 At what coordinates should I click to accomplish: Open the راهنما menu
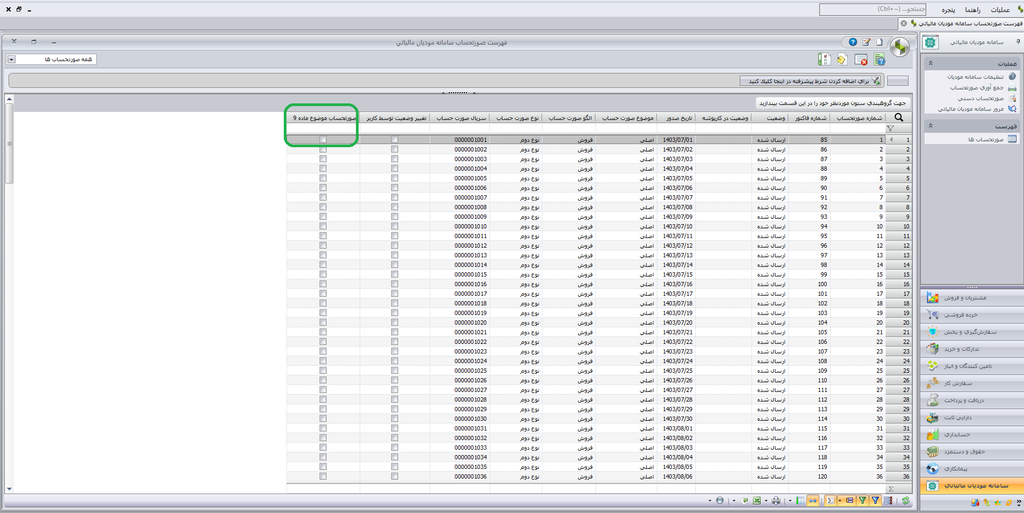[972, 10]
